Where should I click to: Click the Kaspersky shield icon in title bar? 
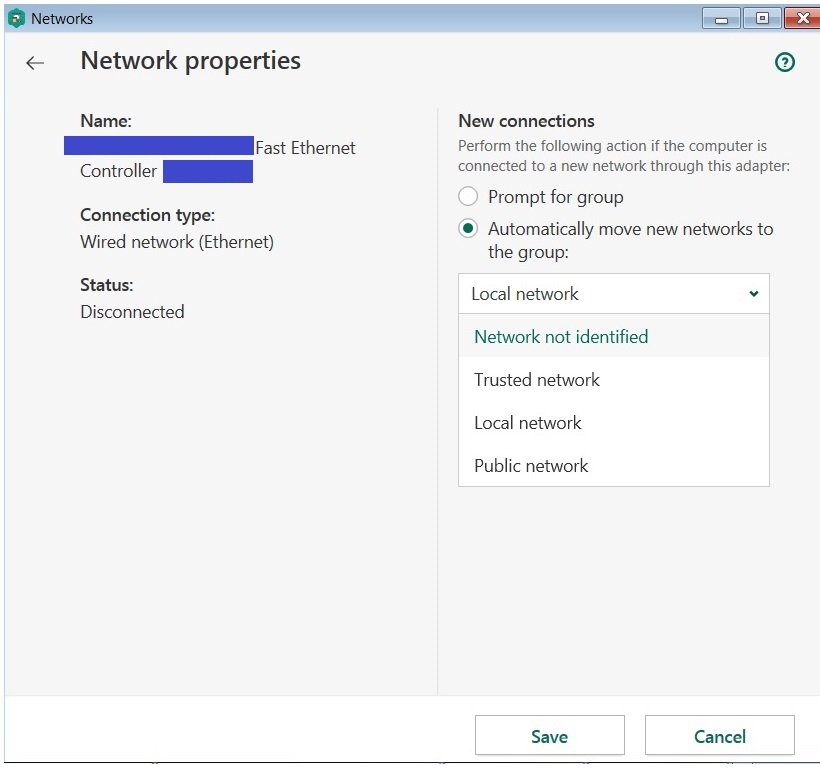click(x=15, y=18)
